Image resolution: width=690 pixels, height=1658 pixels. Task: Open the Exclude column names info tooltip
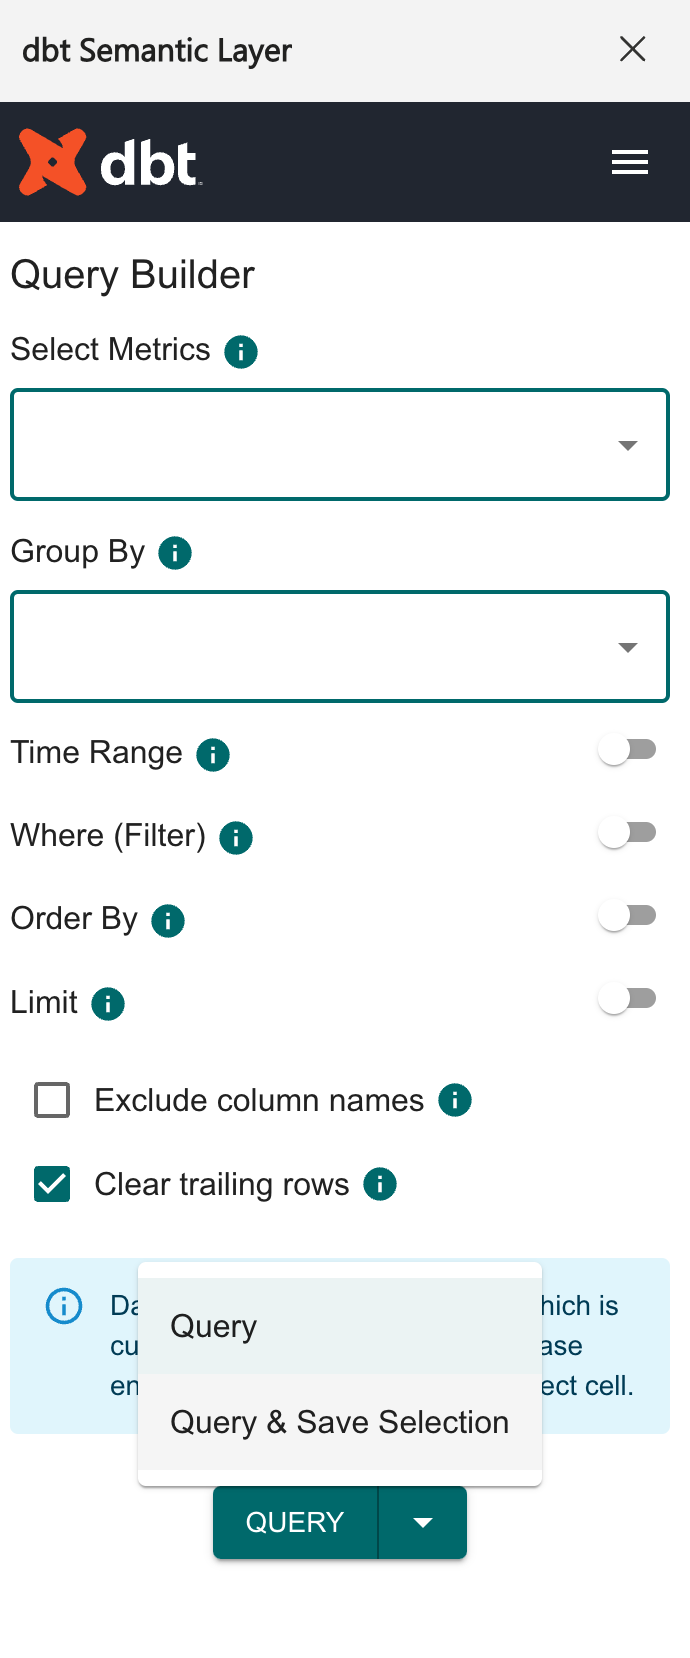[x=455, y=1100]
